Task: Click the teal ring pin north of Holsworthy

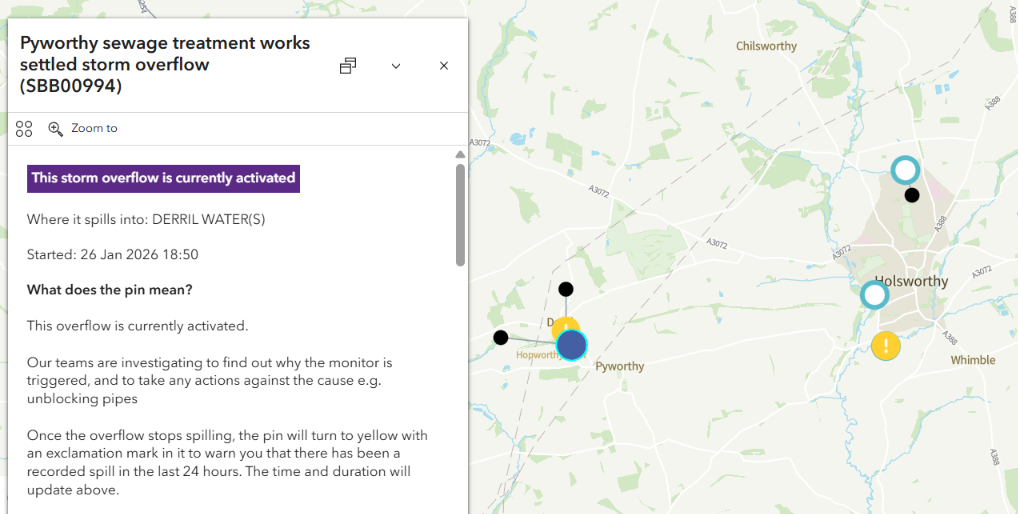Action: [905, 170]
